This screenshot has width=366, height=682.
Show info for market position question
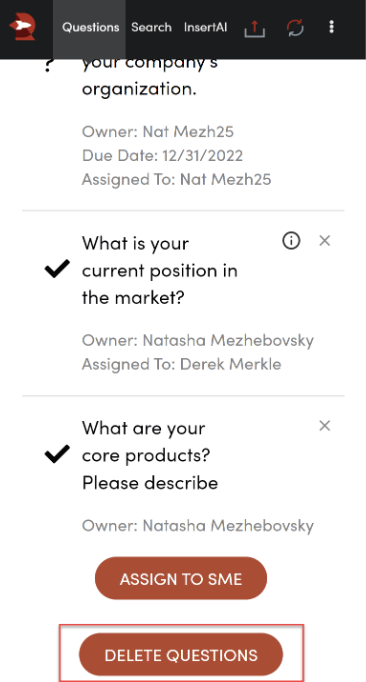291,240
